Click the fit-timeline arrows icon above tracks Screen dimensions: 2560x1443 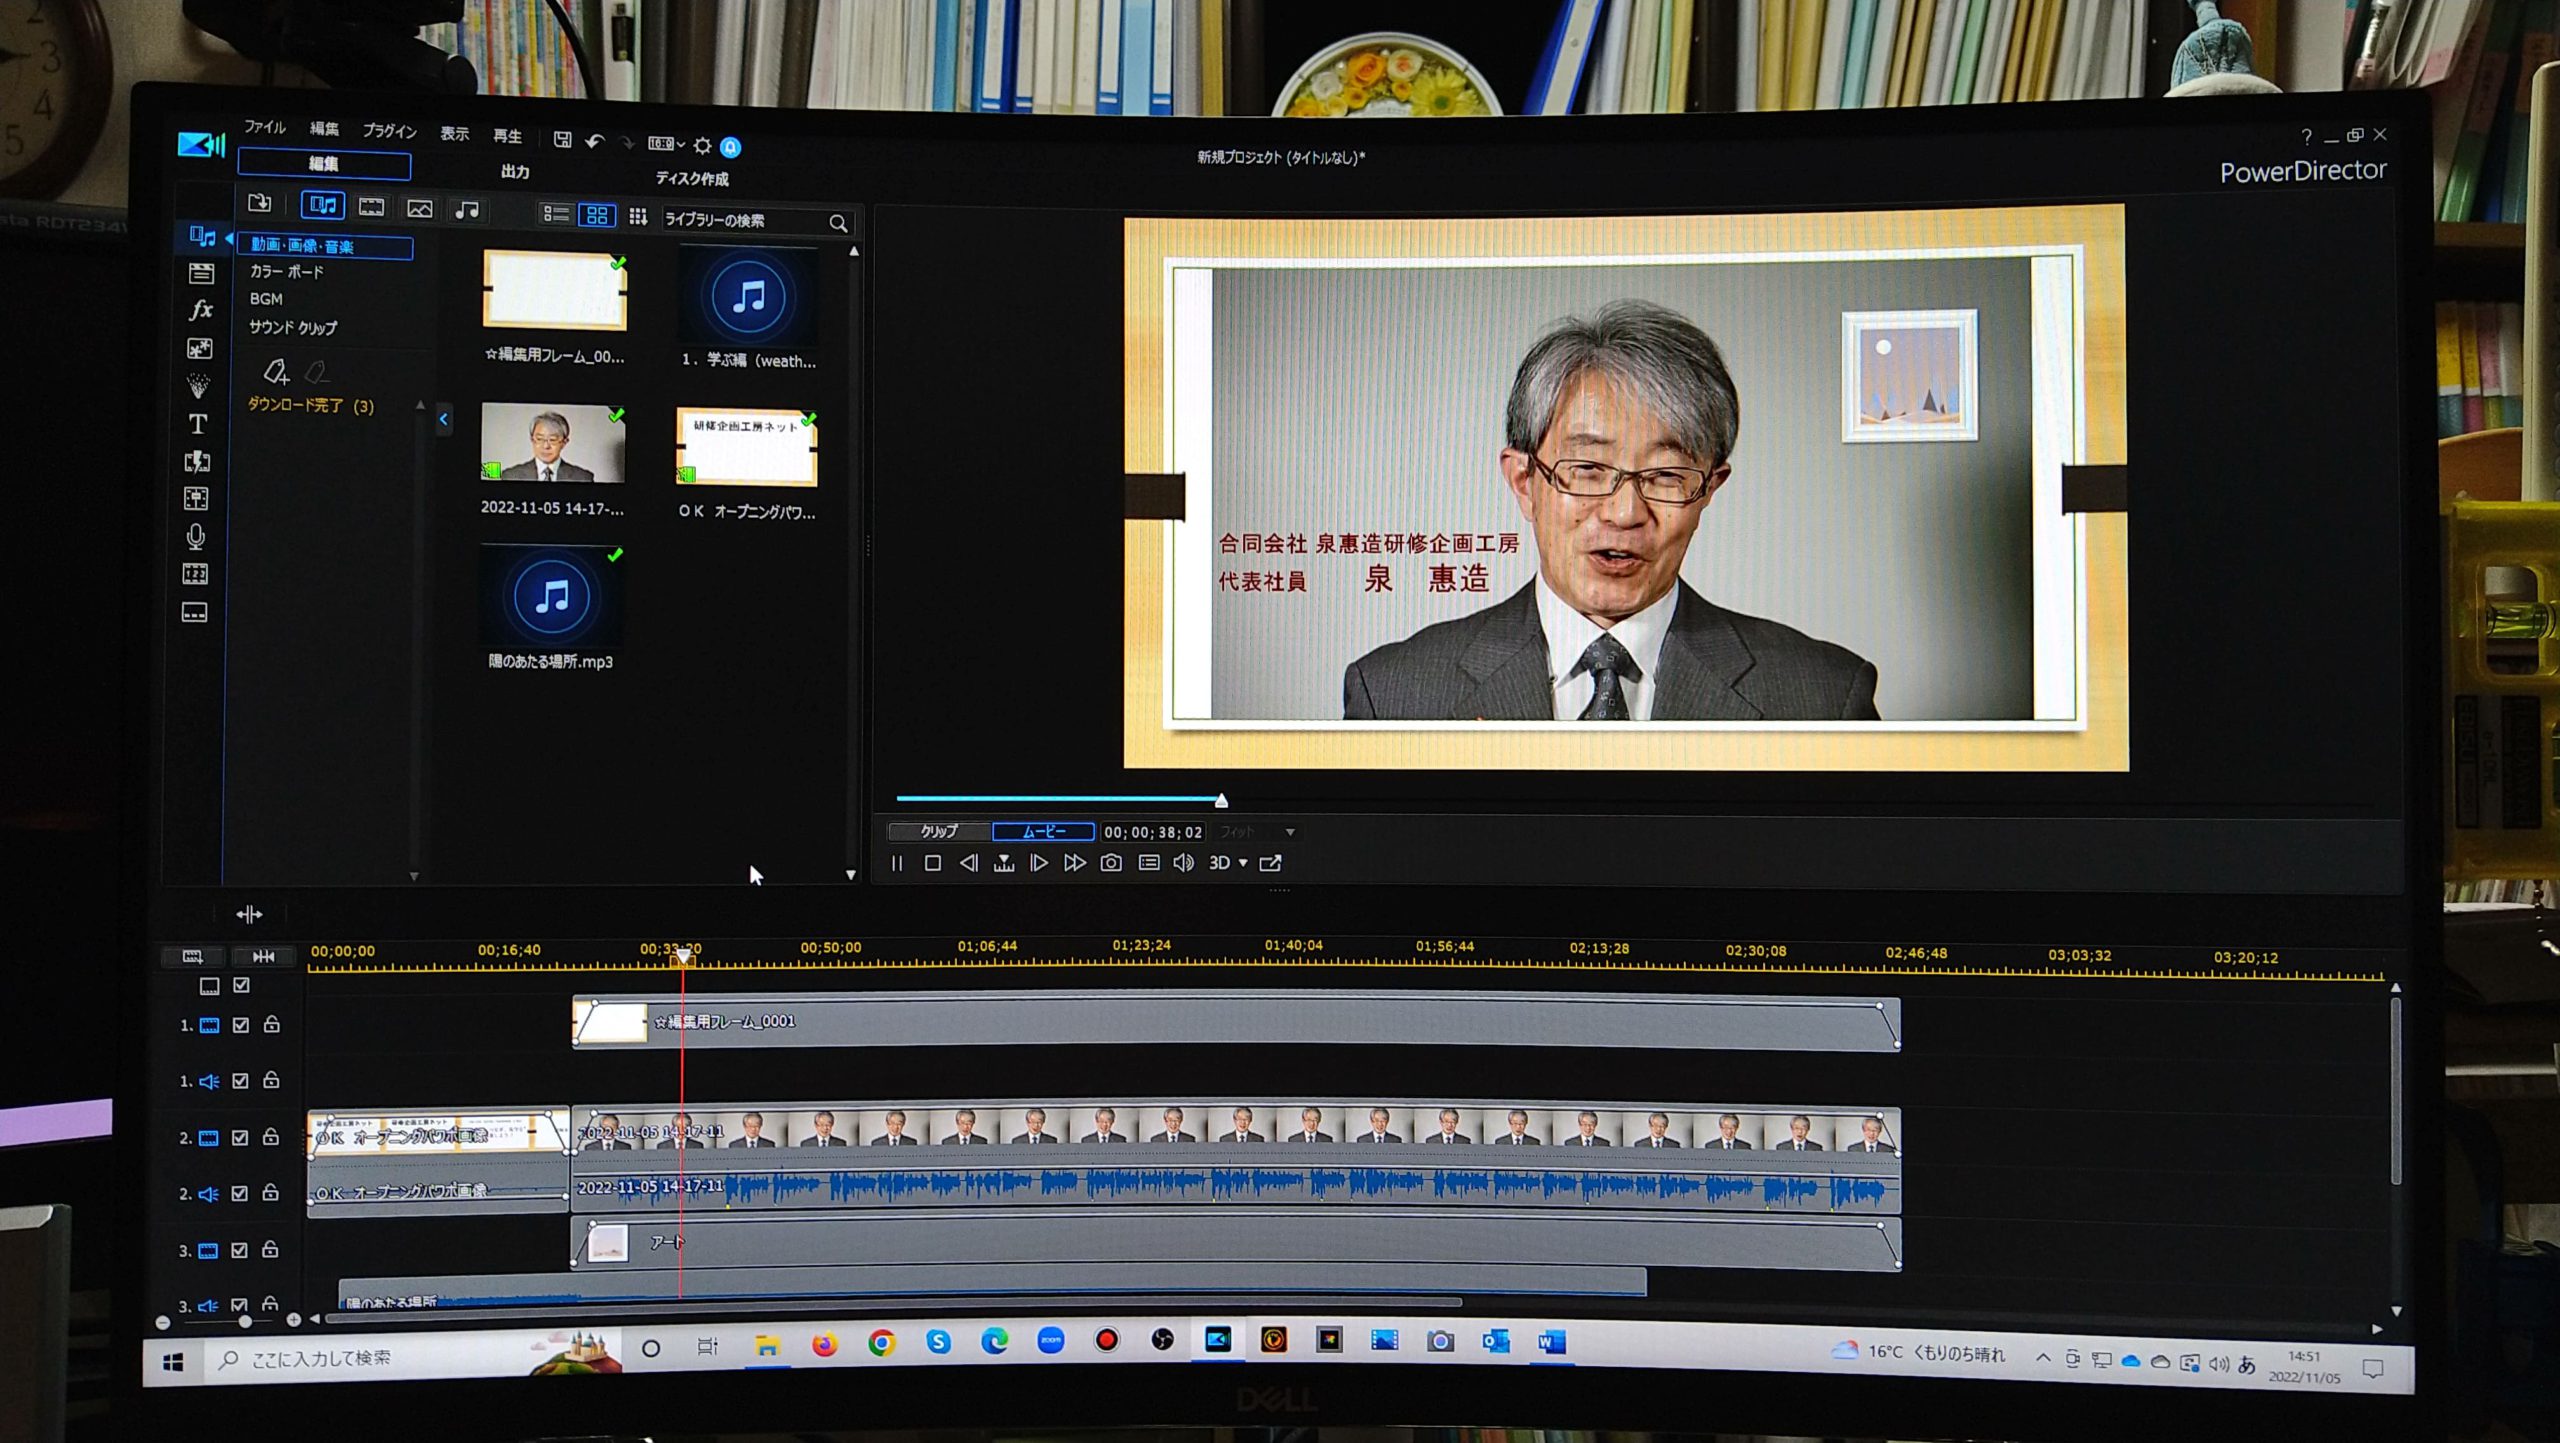point(249,914)
